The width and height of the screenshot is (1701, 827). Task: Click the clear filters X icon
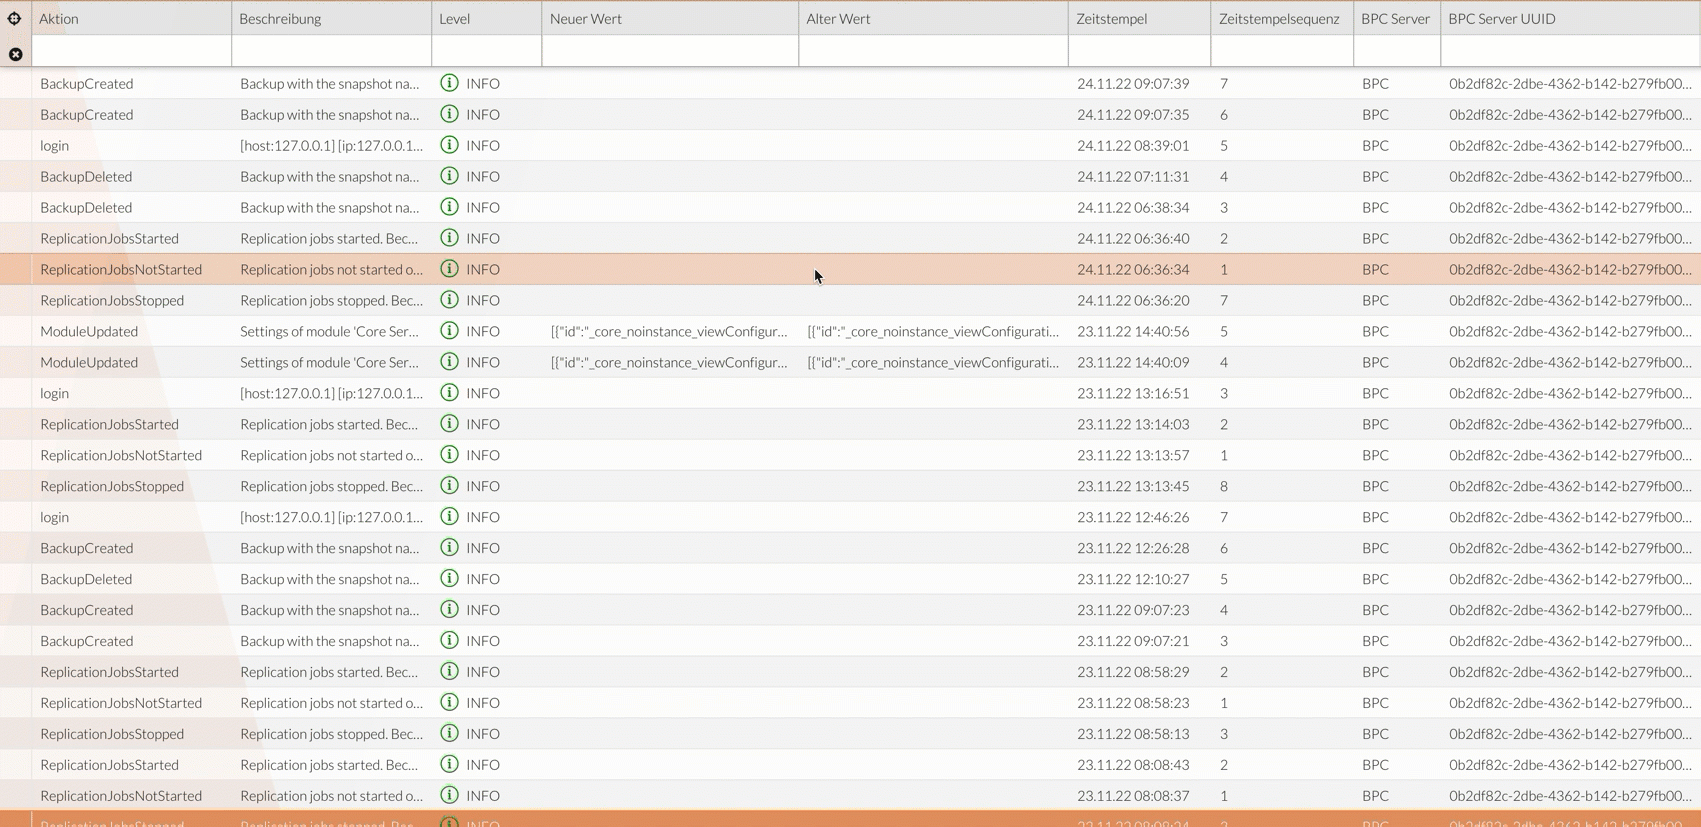point(15,54)
